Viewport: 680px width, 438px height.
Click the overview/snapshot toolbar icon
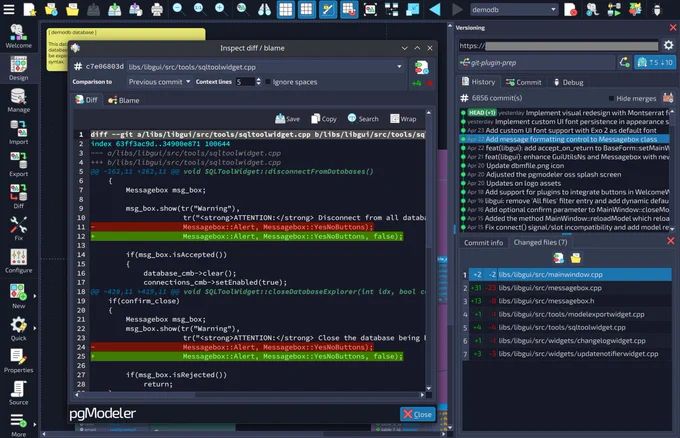click(370, 9)
